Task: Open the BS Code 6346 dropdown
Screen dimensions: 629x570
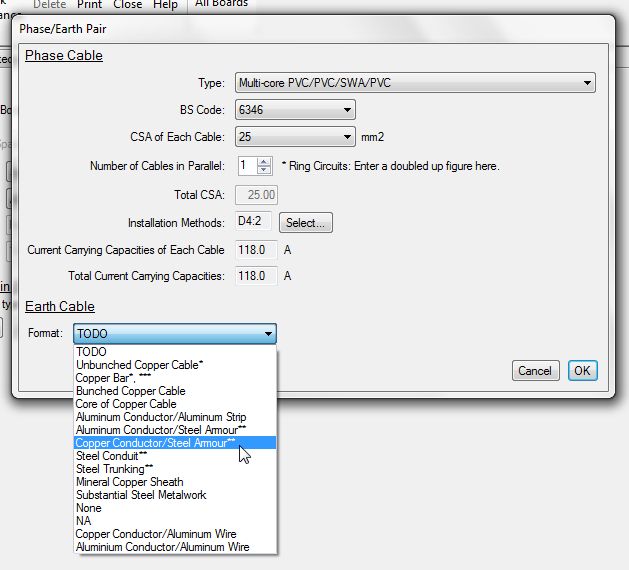Action: pyautogui.click(x=295, y=110)
